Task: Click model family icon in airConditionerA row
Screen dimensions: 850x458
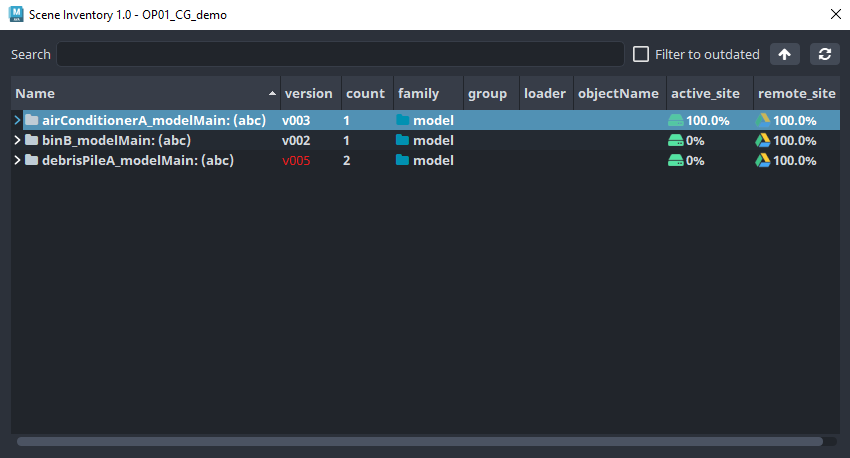Action: point(402,120)
